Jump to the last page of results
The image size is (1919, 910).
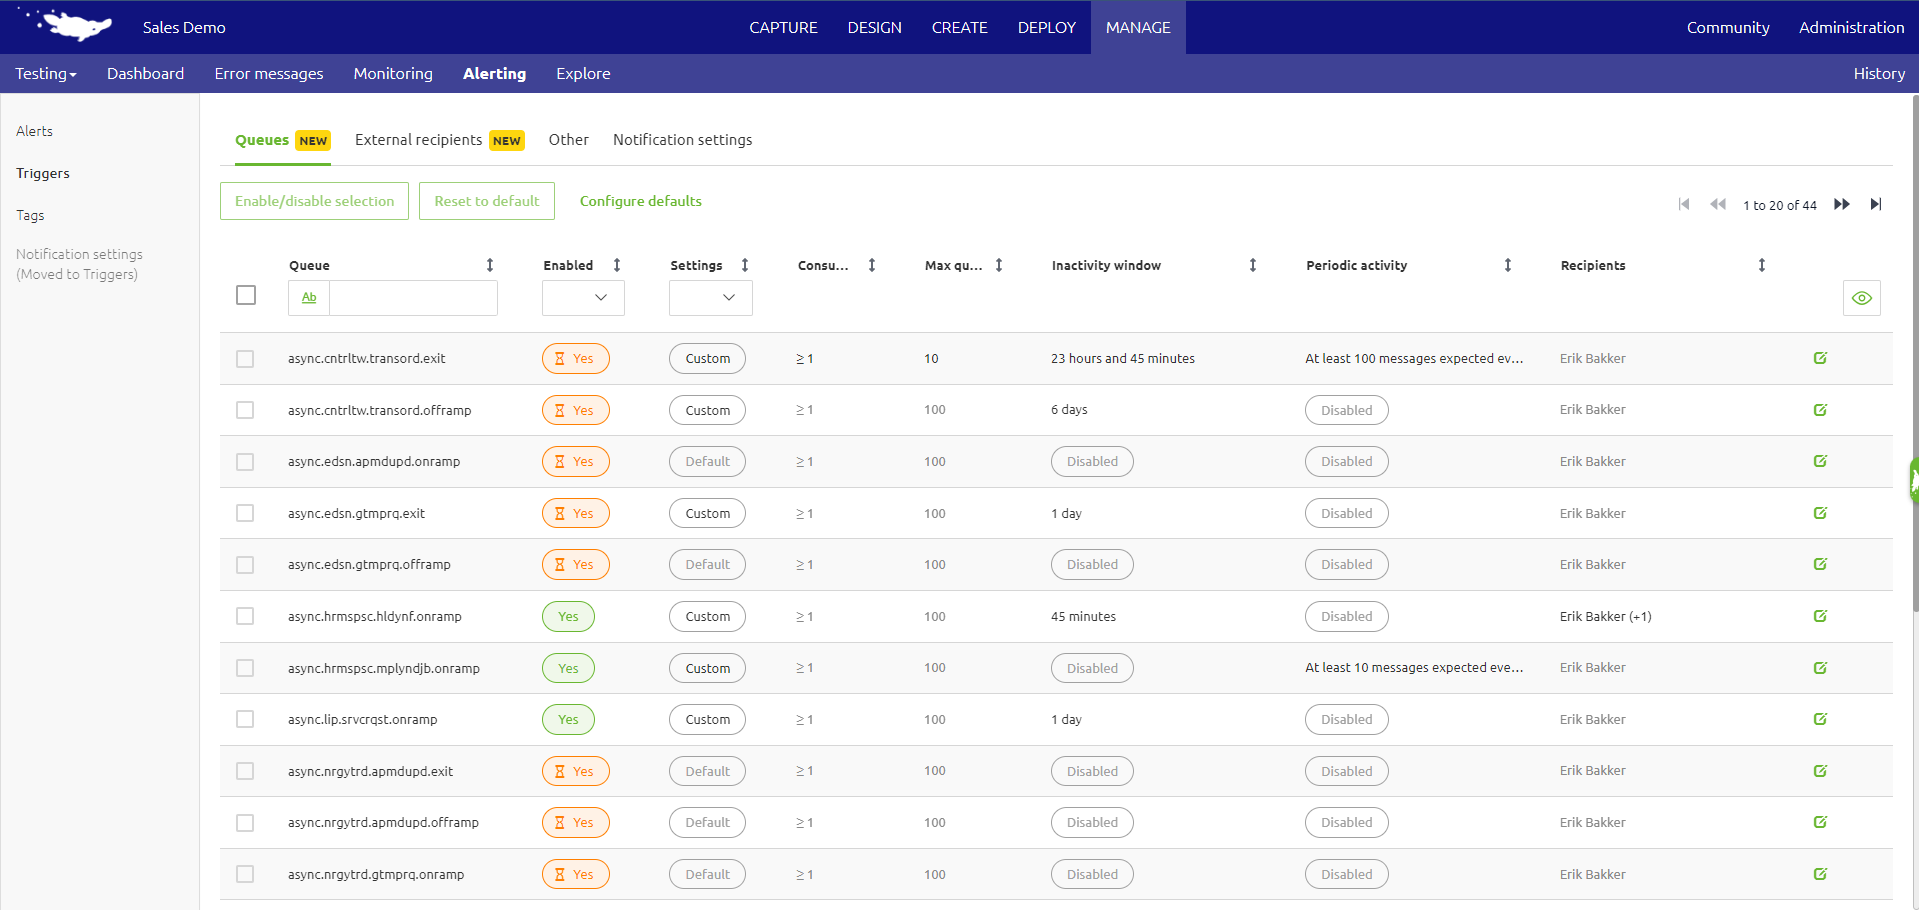click(1876, 204)
